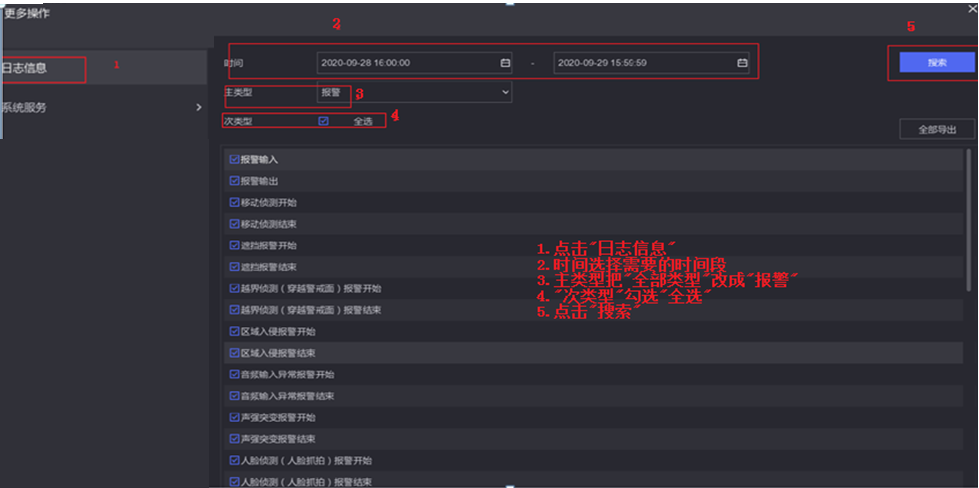Uncheck the 遮挡报警结束 checkbox

[x=234, y=266]
